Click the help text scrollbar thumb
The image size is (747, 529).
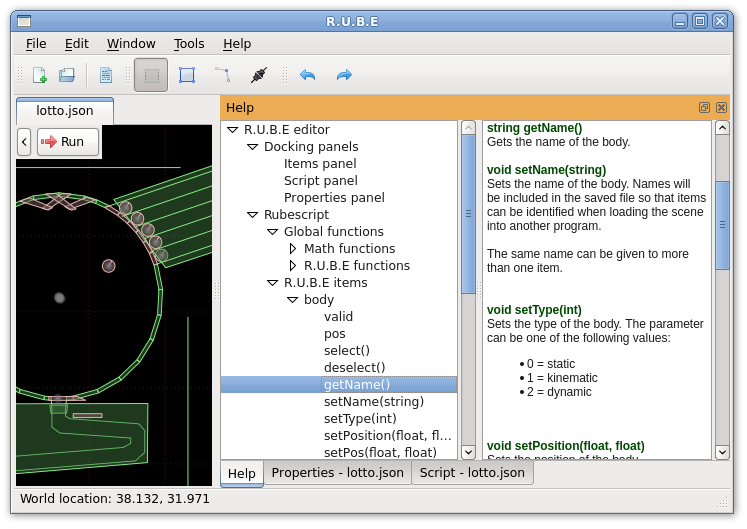pos(722,225)
